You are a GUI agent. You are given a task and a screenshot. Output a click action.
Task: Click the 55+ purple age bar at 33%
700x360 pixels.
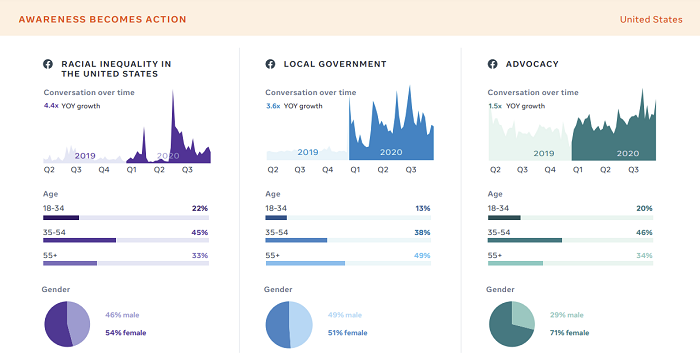pos(126,264)
